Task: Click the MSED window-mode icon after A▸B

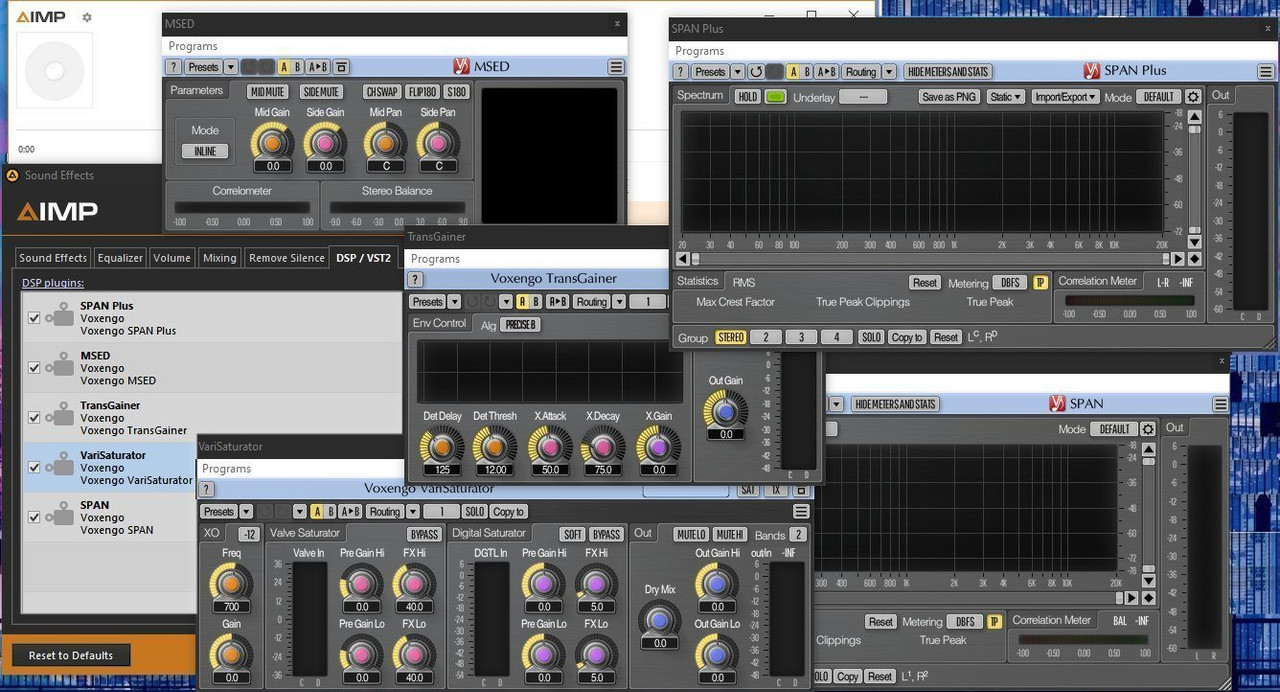Action: click(341, 67)
